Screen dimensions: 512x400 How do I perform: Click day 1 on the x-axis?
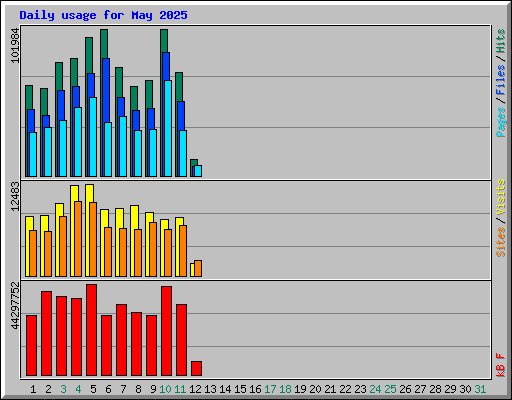coord(33,389)
